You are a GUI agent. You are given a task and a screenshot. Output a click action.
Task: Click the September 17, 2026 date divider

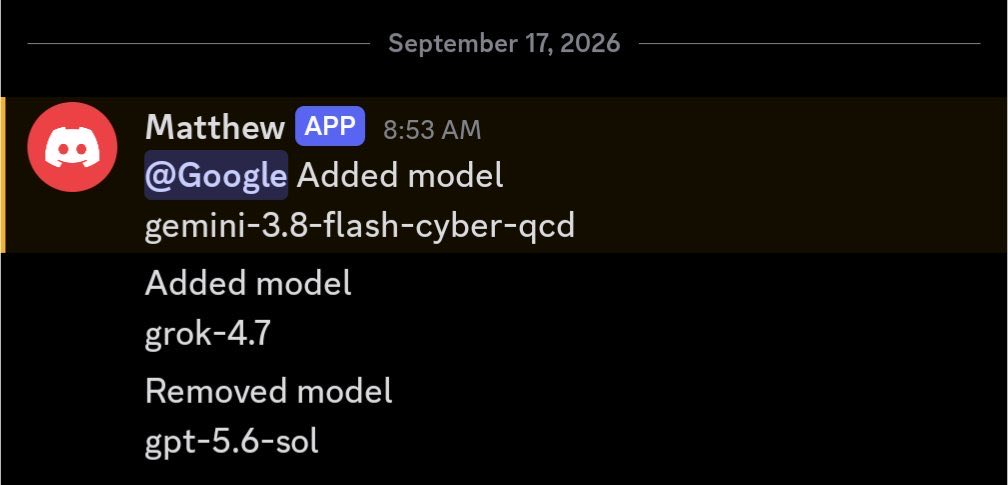(x=504, y=44)
